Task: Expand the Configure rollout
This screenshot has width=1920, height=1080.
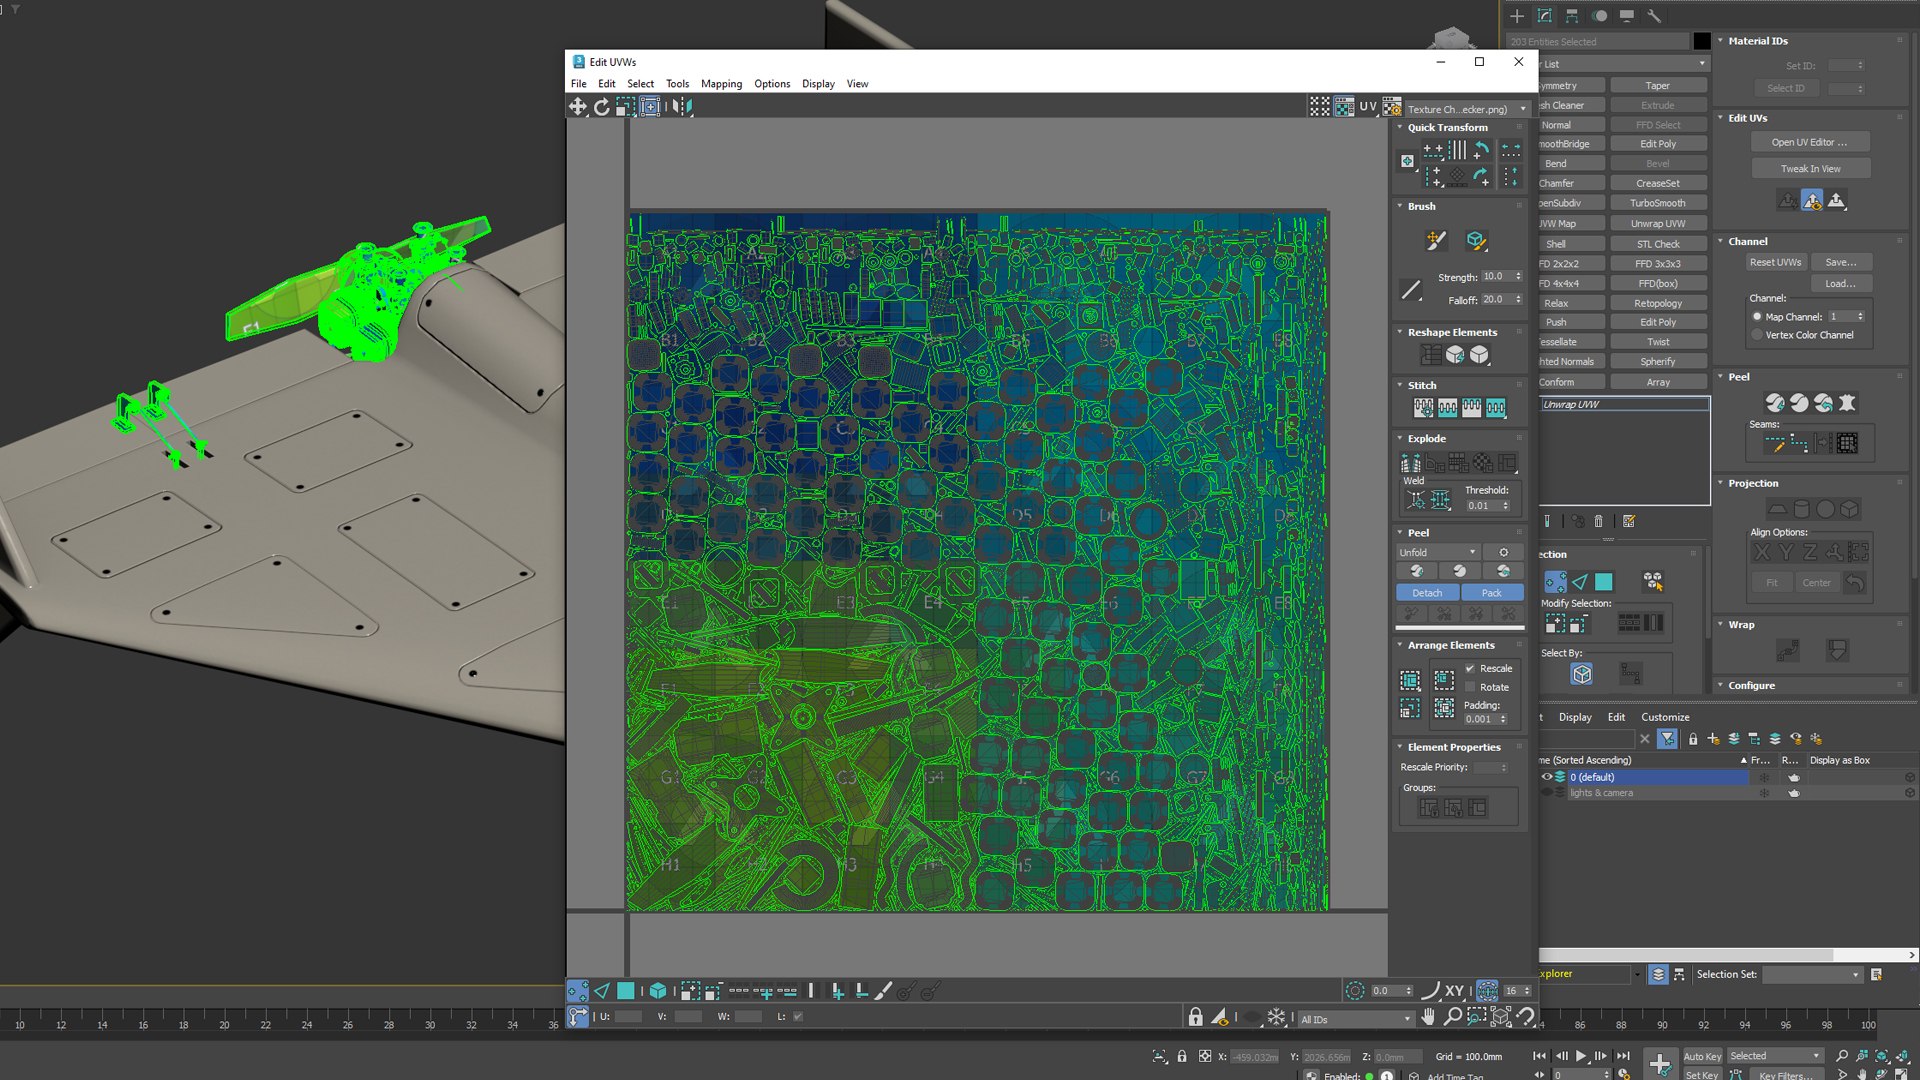Action: [x=1720, y=685]
